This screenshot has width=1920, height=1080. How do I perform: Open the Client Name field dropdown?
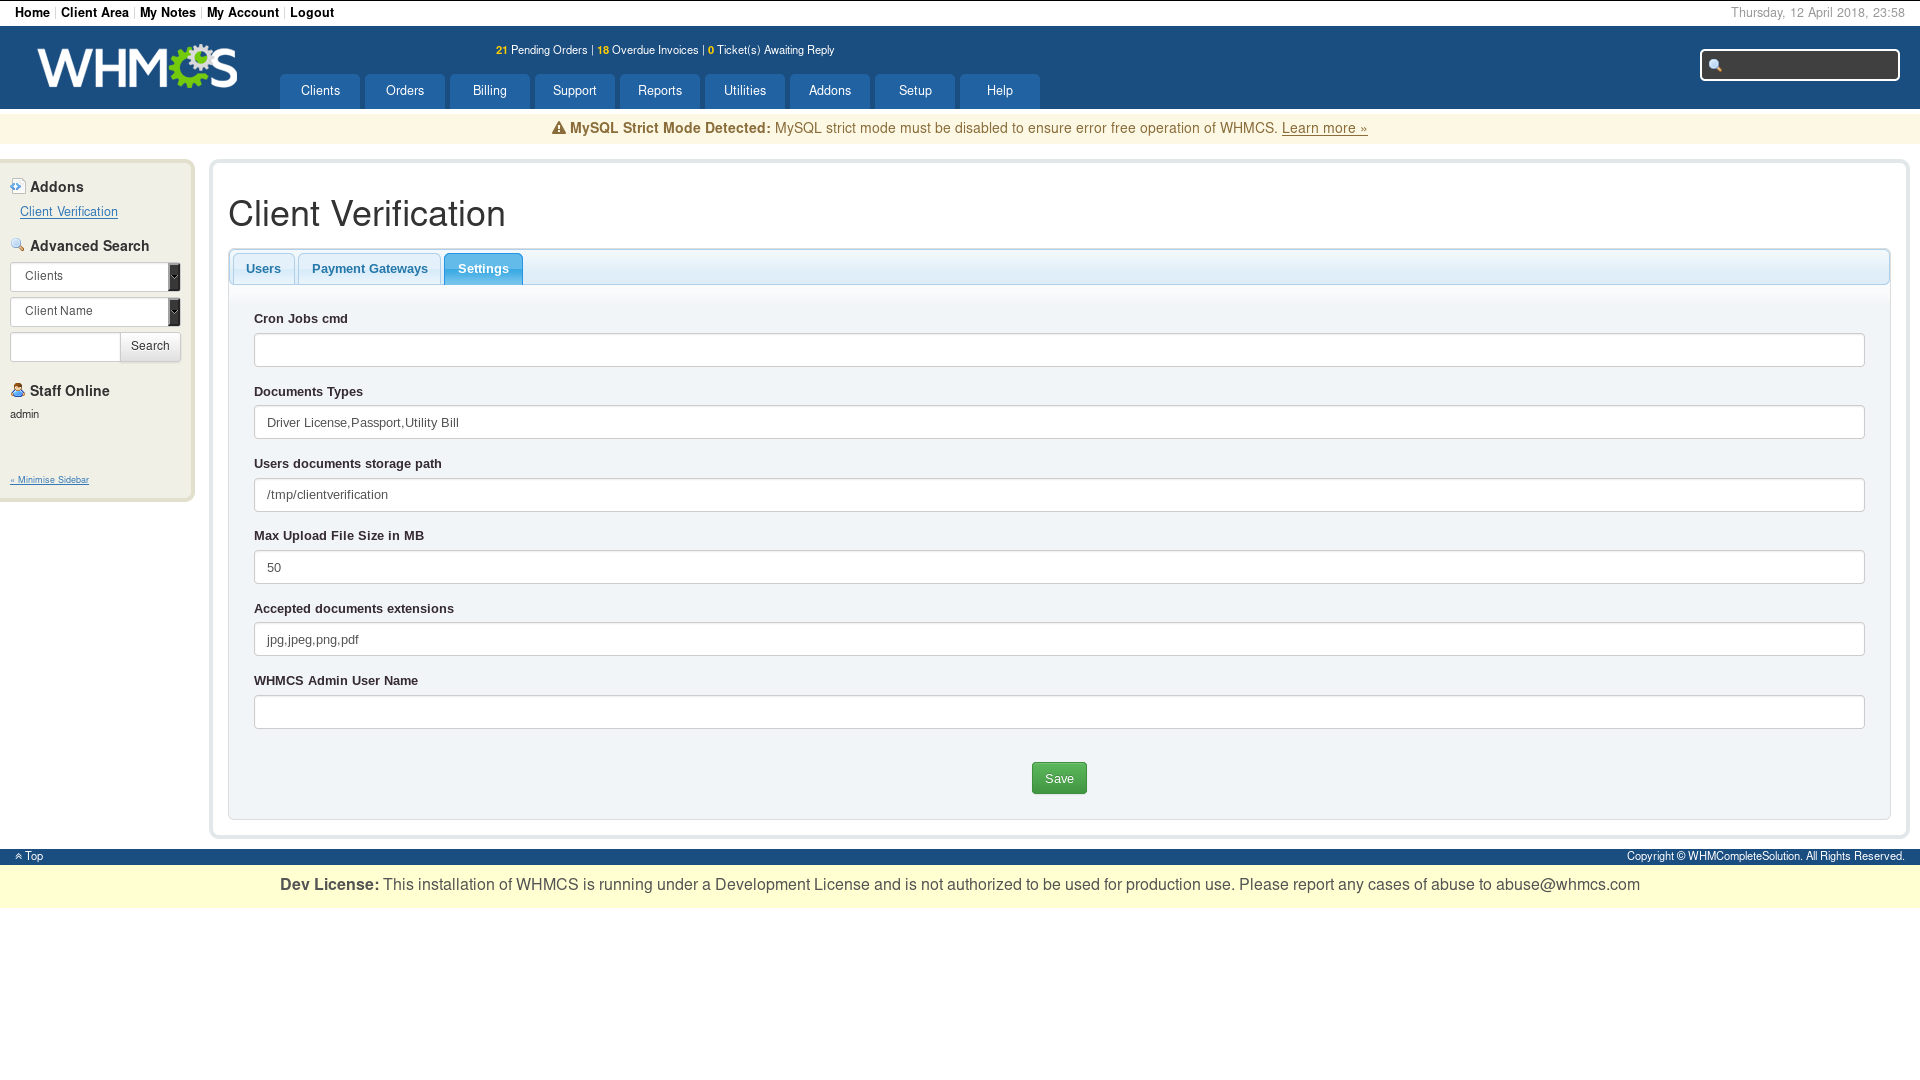pyautogui.click(x=95, y=312)
